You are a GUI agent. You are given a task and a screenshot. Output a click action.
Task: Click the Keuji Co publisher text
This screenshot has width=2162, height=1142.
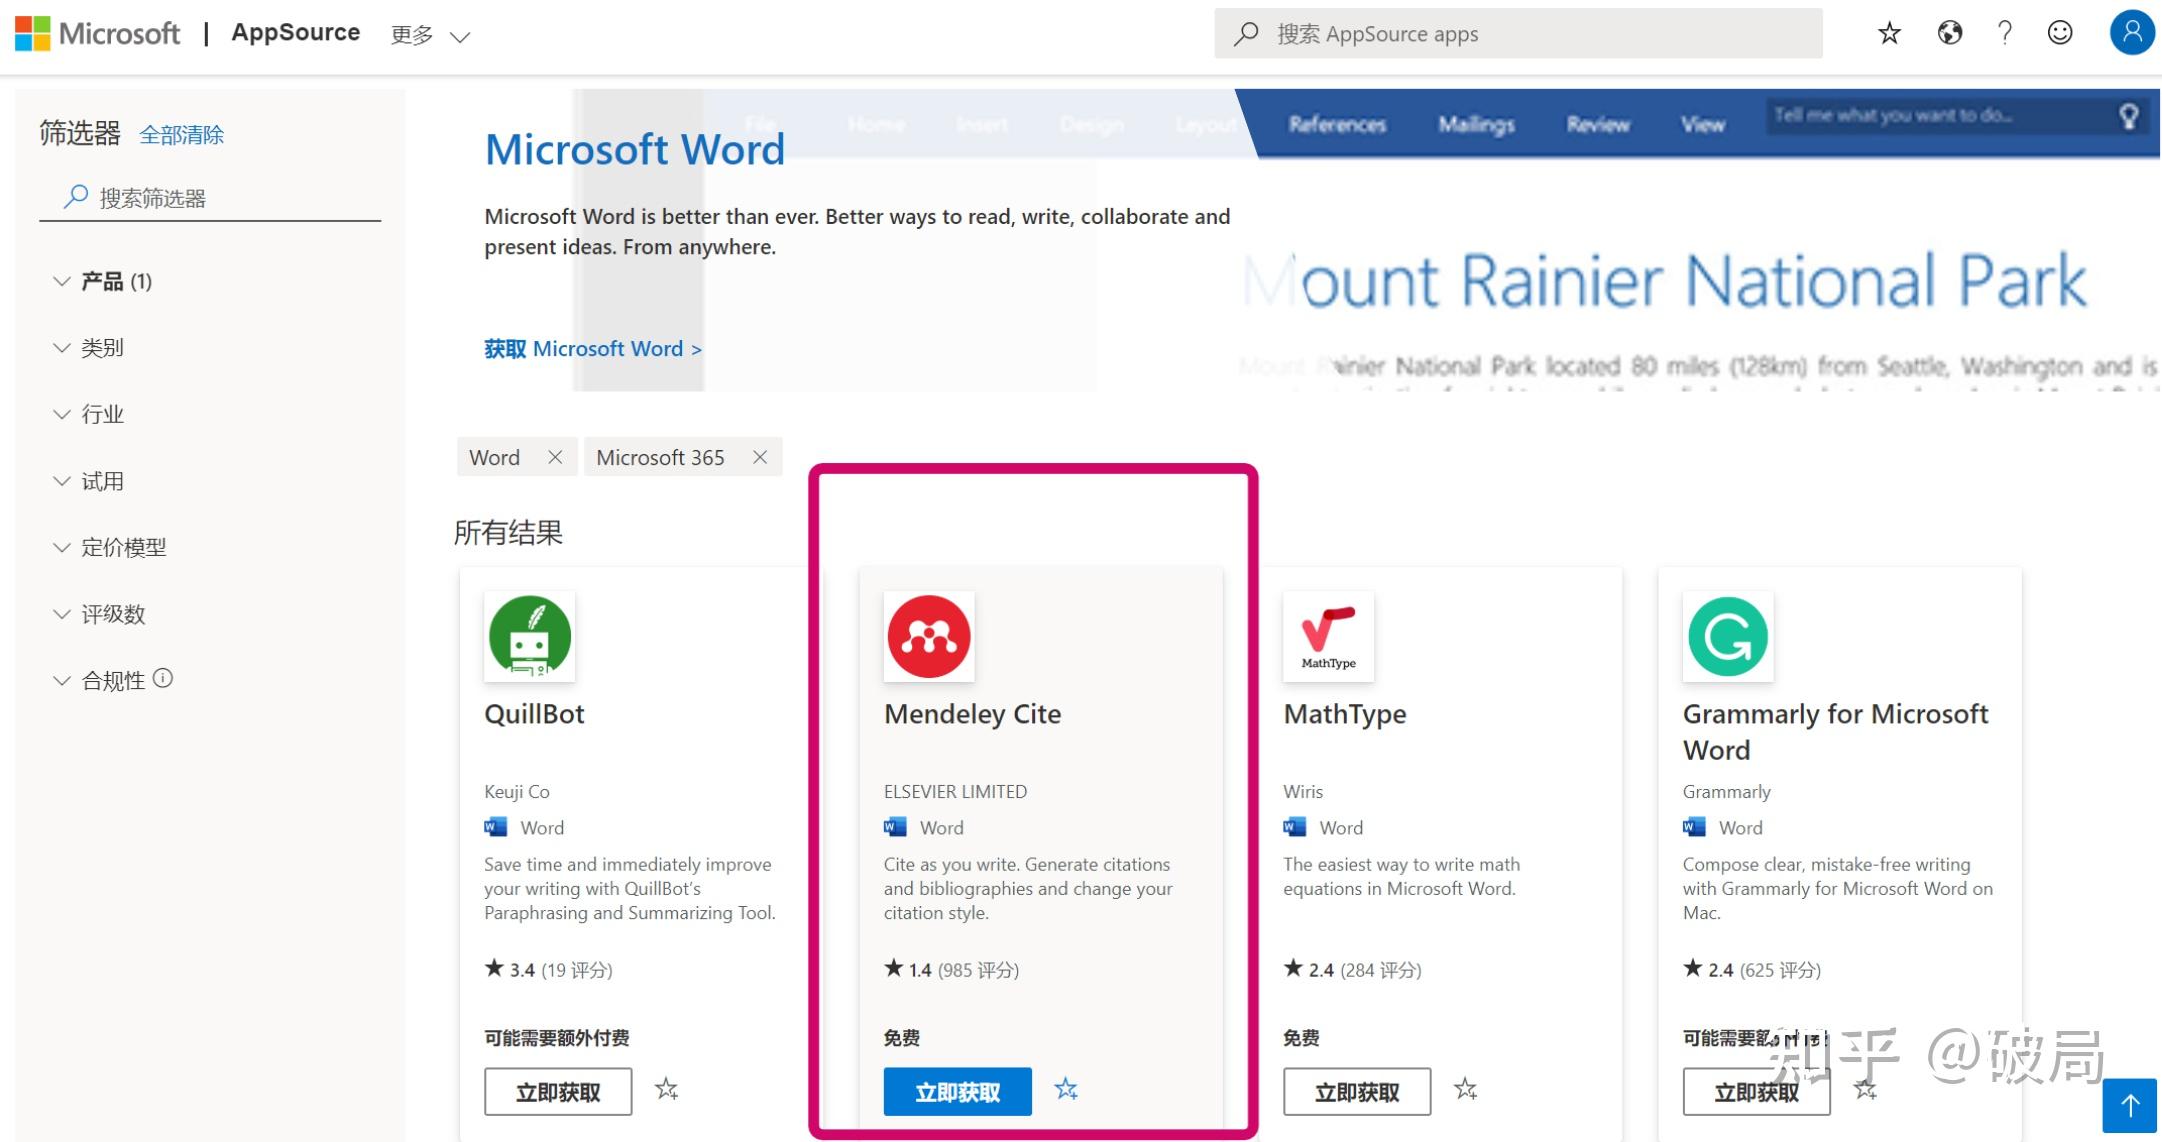coord(517,791)
